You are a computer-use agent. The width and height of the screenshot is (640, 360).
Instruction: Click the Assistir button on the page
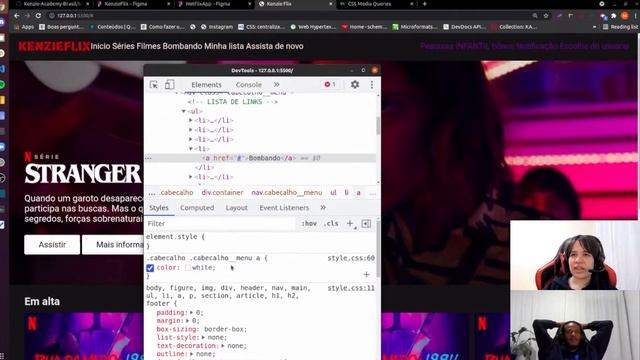(52, 244)
